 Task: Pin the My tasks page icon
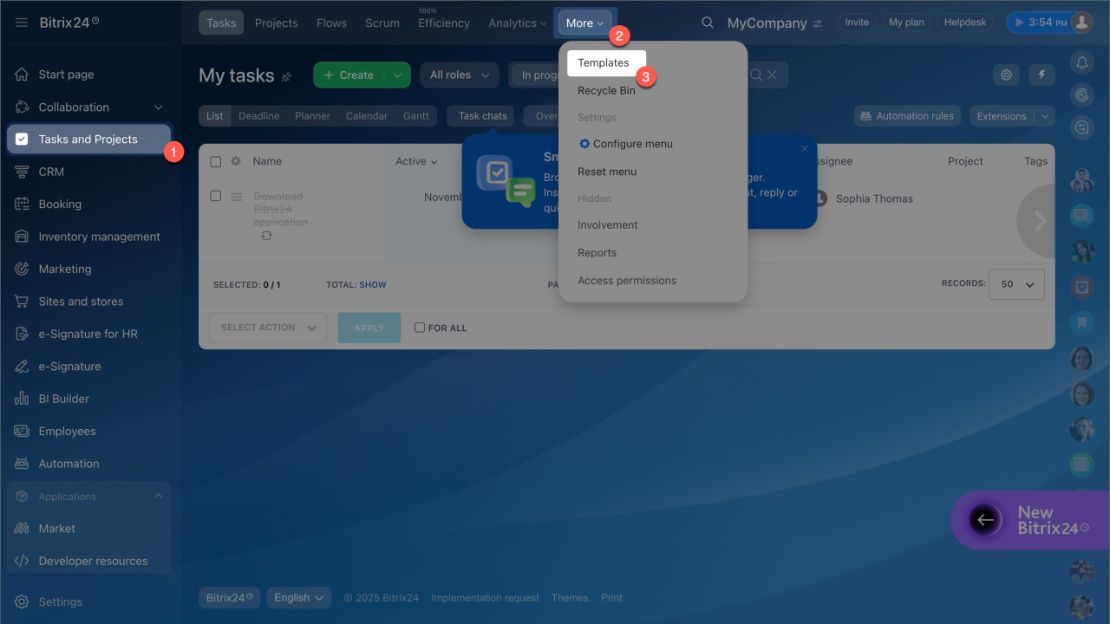pos(287,76)
